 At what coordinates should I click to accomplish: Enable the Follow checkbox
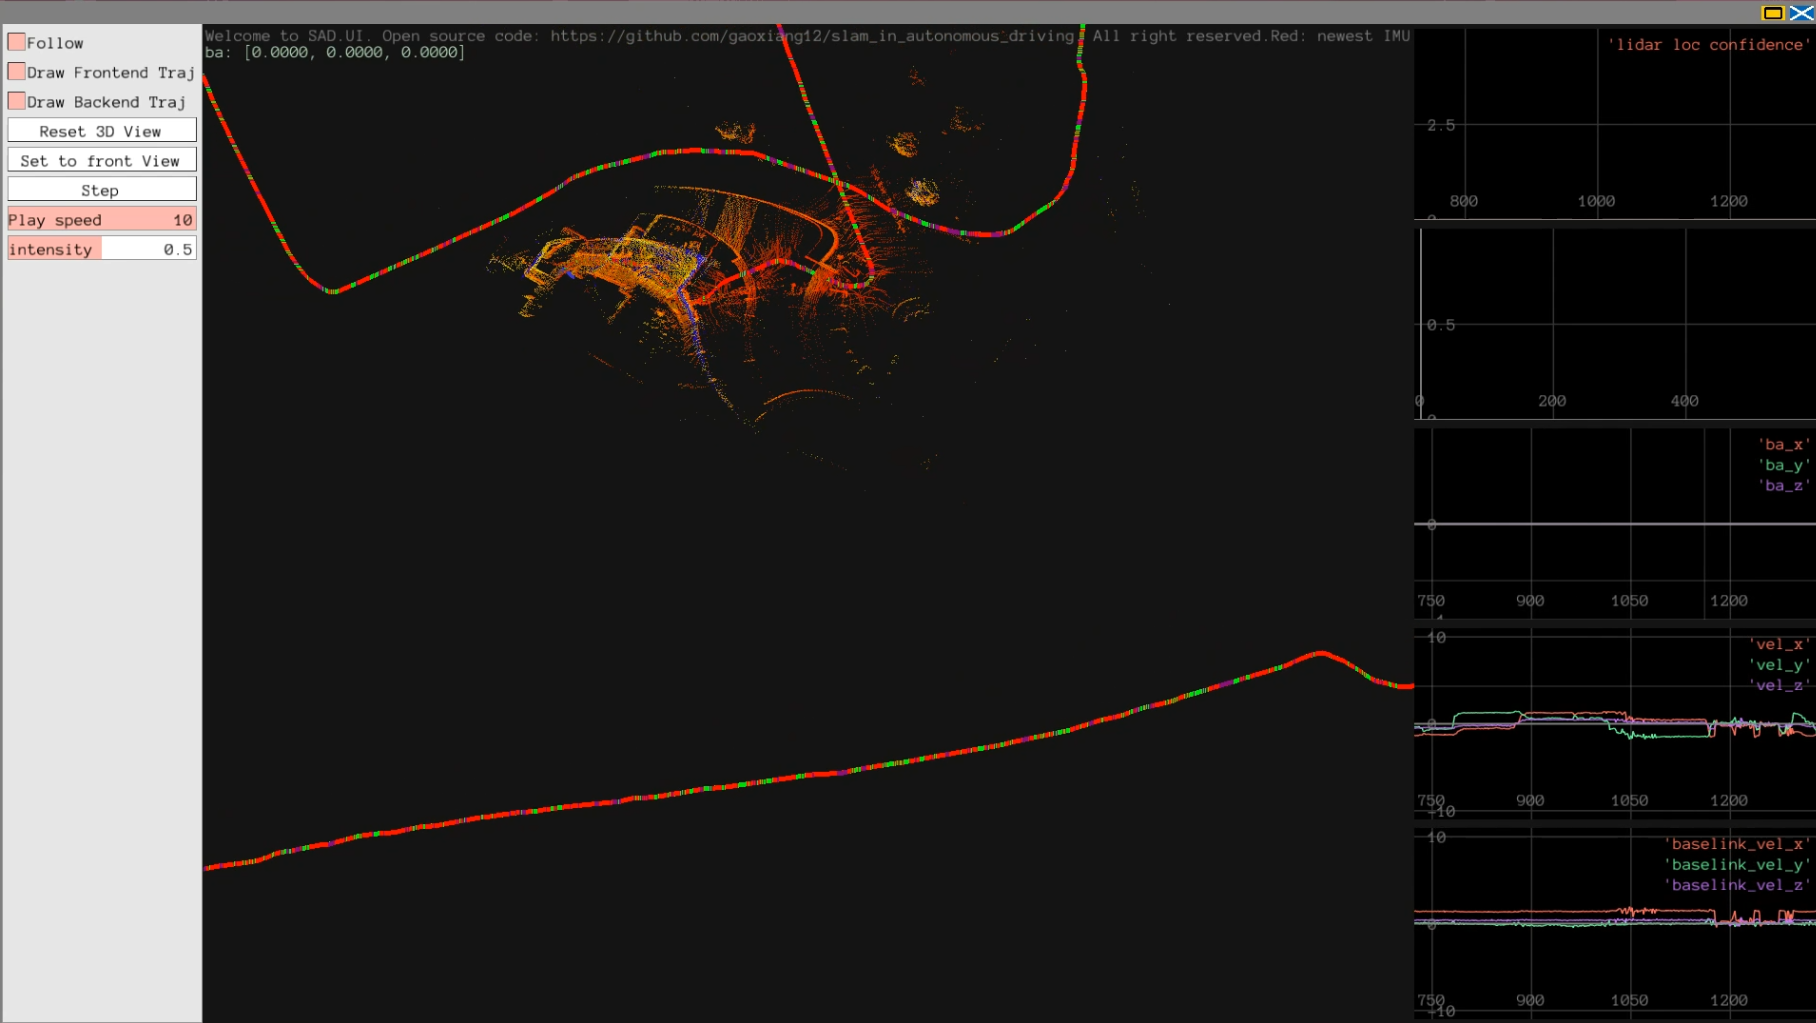click(17, 42)
